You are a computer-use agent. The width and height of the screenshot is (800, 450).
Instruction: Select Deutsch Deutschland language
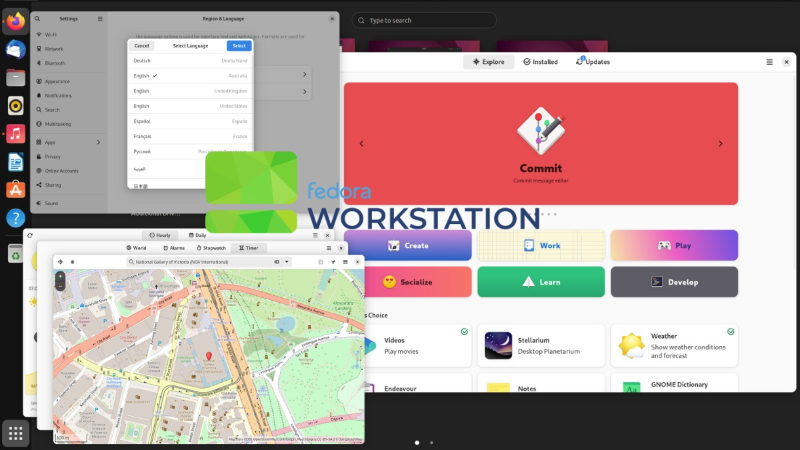[190, 61]
